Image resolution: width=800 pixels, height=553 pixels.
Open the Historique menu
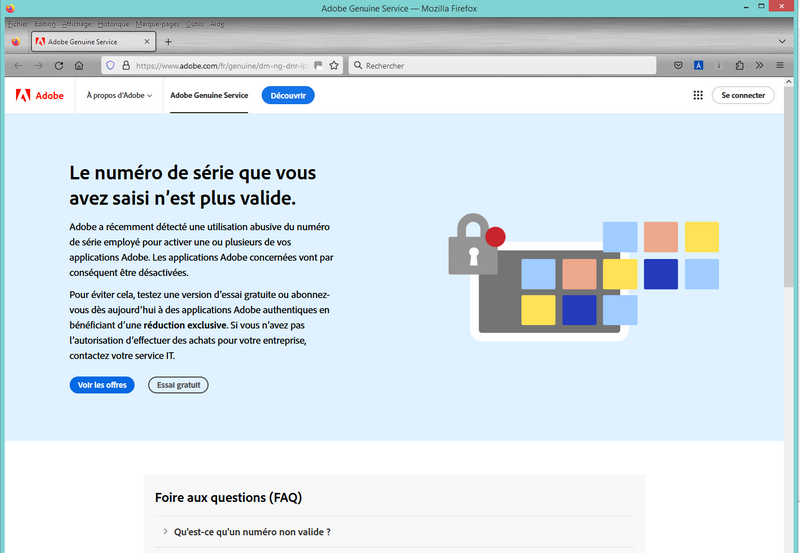[x=113, y=24]
